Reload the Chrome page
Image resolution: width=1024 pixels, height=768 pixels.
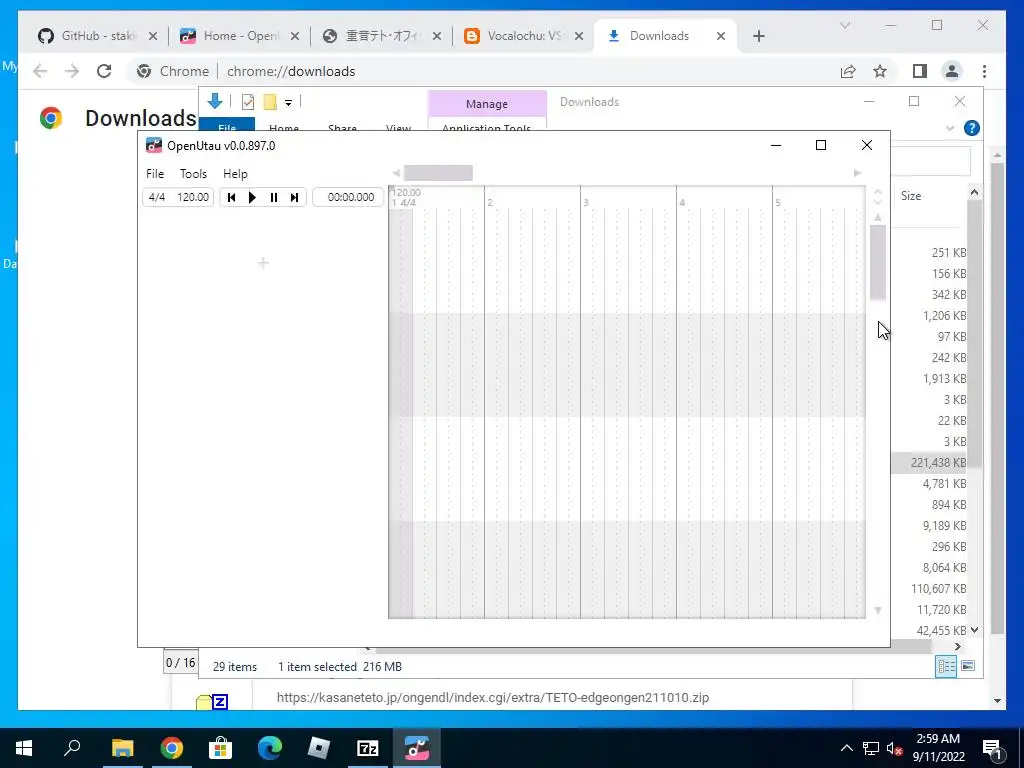click(x=104, y=71)
